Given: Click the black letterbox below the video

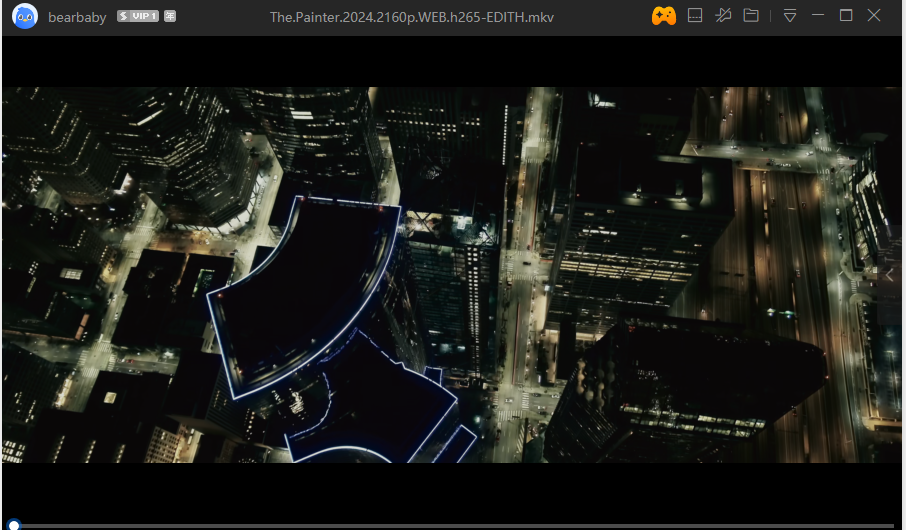Looking at the screenshot, I should (450, 490).
